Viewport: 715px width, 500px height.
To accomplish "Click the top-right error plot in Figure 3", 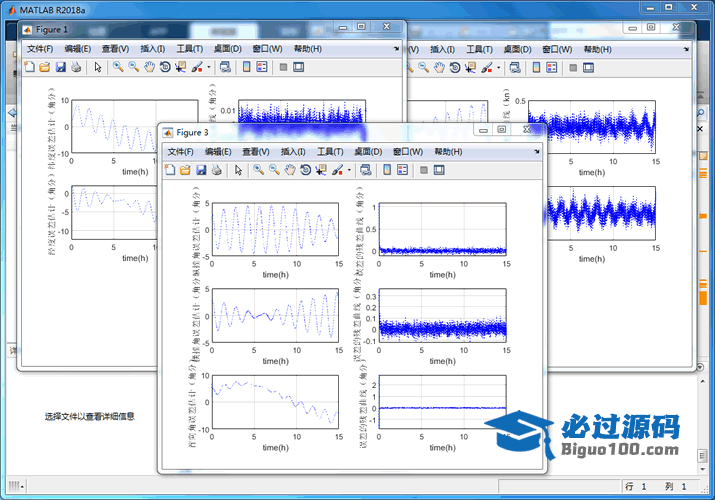I will (442, 229).
